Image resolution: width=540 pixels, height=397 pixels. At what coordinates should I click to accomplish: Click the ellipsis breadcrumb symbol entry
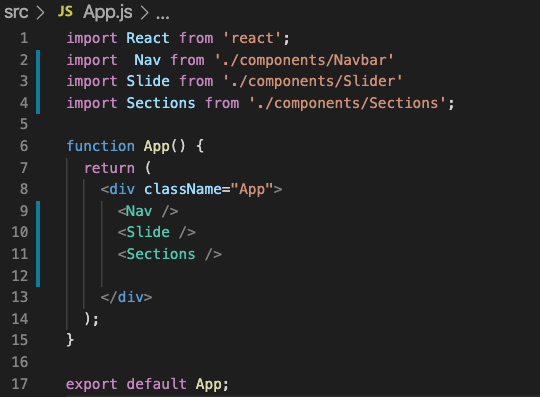[x=163, y=16]
